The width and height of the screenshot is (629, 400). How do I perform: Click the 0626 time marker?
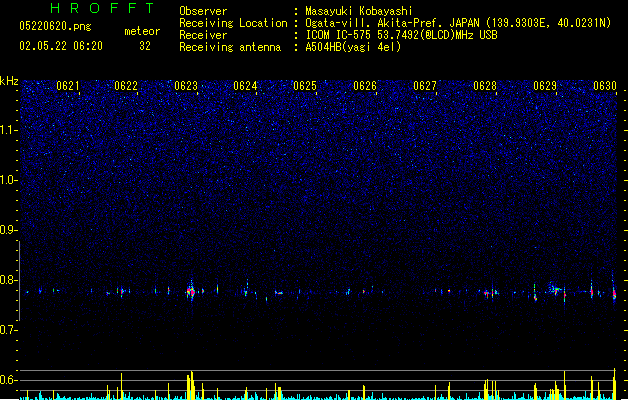(365, 86)
